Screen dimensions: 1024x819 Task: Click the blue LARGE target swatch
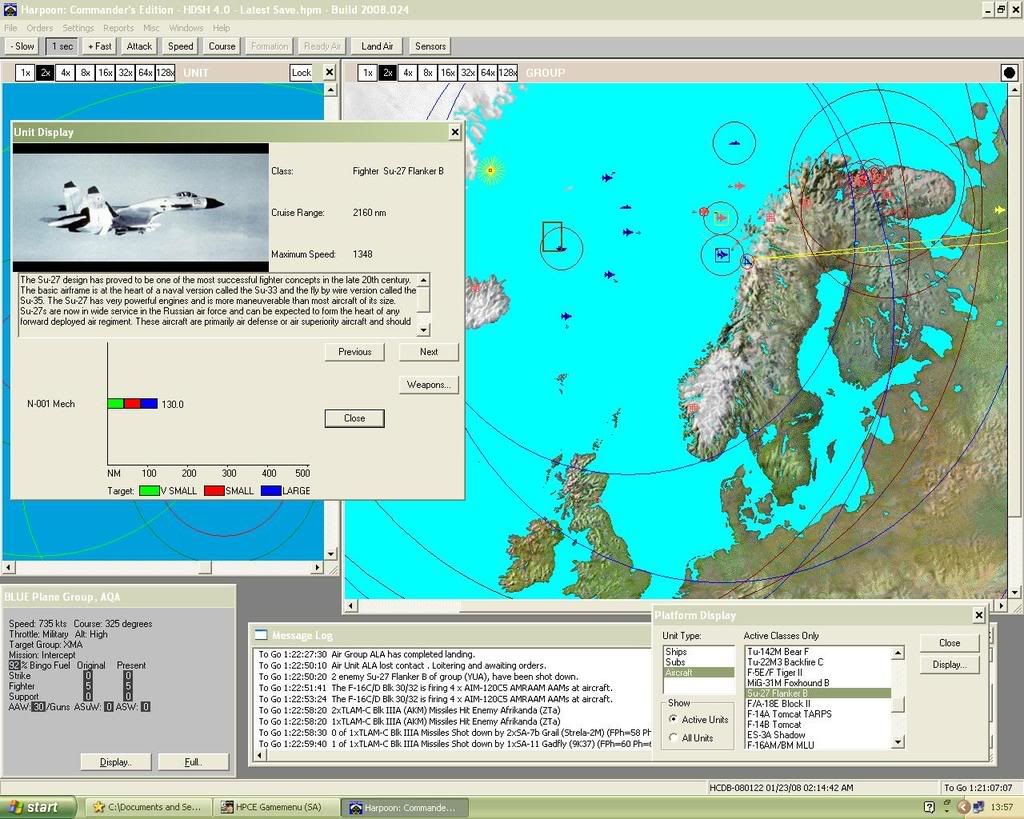tap(271, 490)
